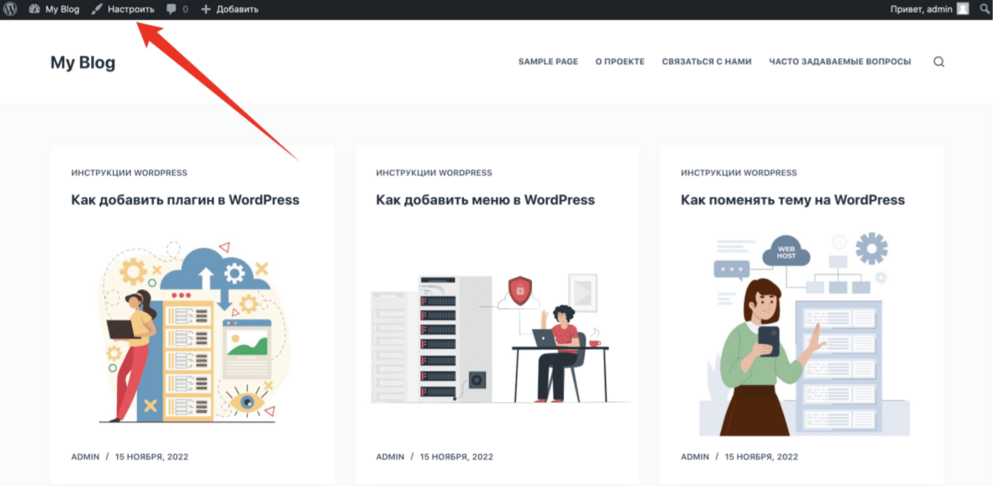This screenshot has height=486, width=993.
Task: Click category label above меню post
Action: click(434, 173)
